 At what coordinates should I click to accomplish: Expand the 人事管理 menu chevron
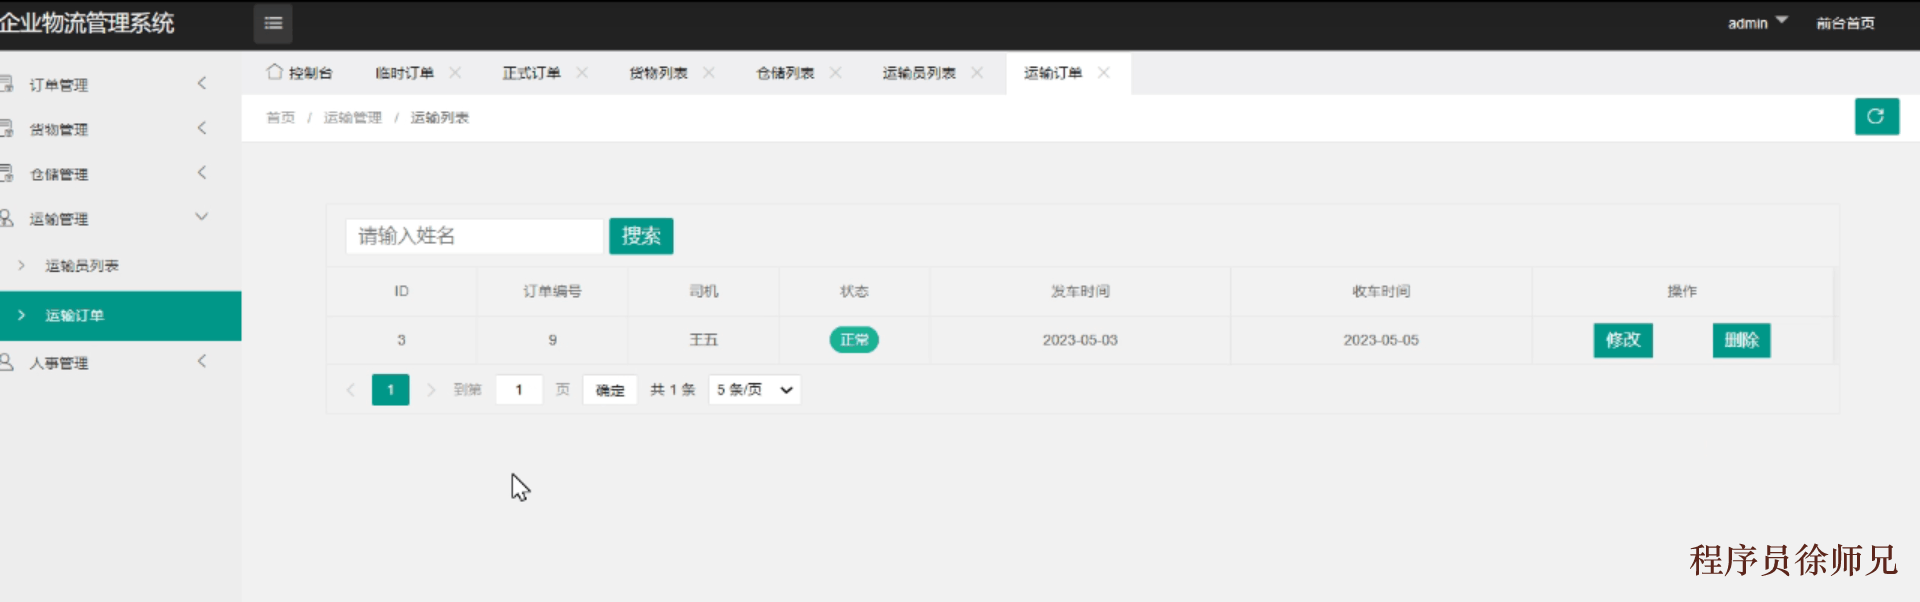202,361
